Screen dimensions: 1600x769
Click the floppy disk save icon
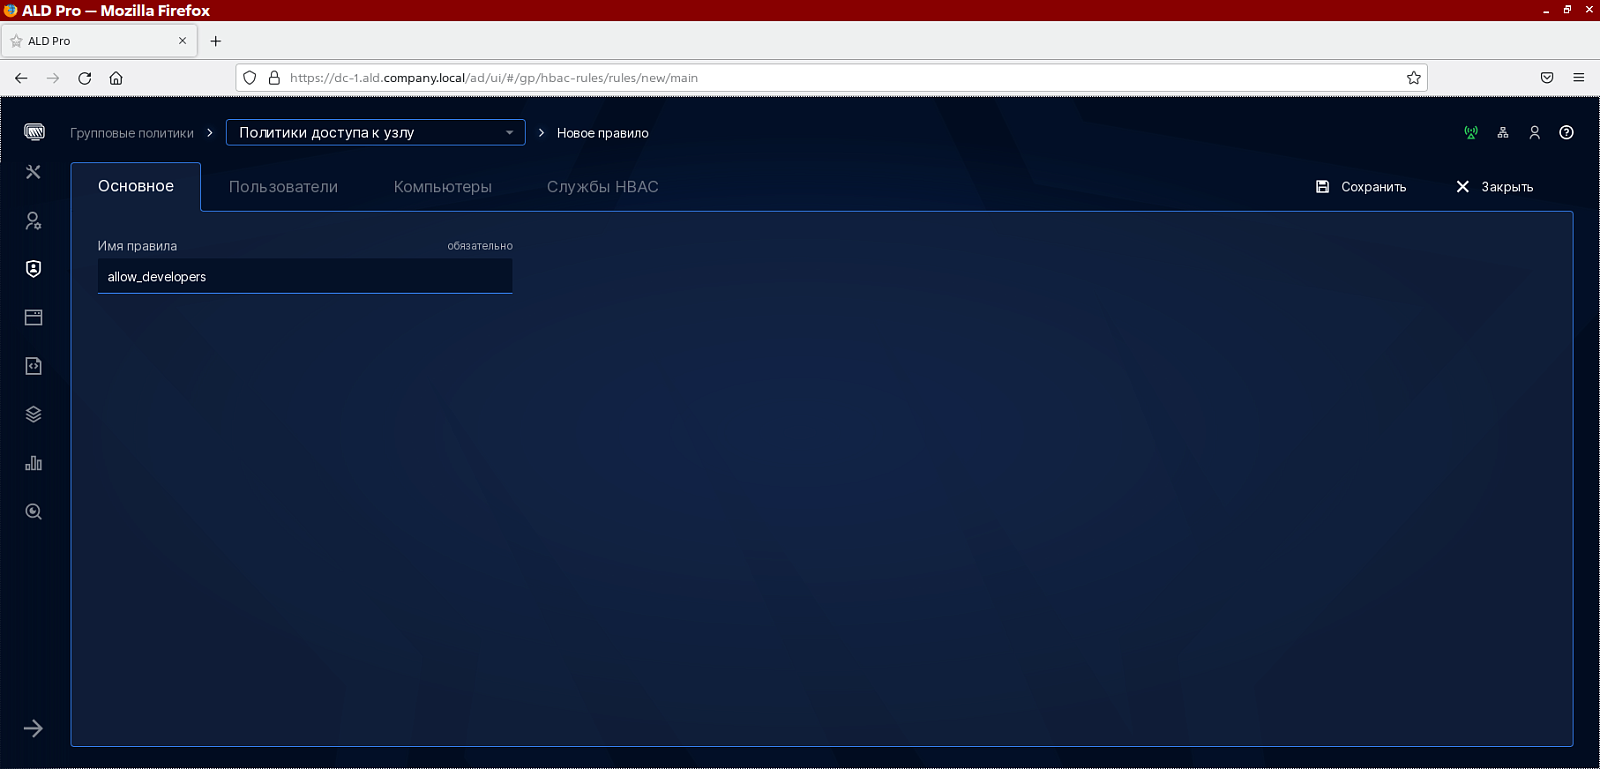(x=1322, y=187)
